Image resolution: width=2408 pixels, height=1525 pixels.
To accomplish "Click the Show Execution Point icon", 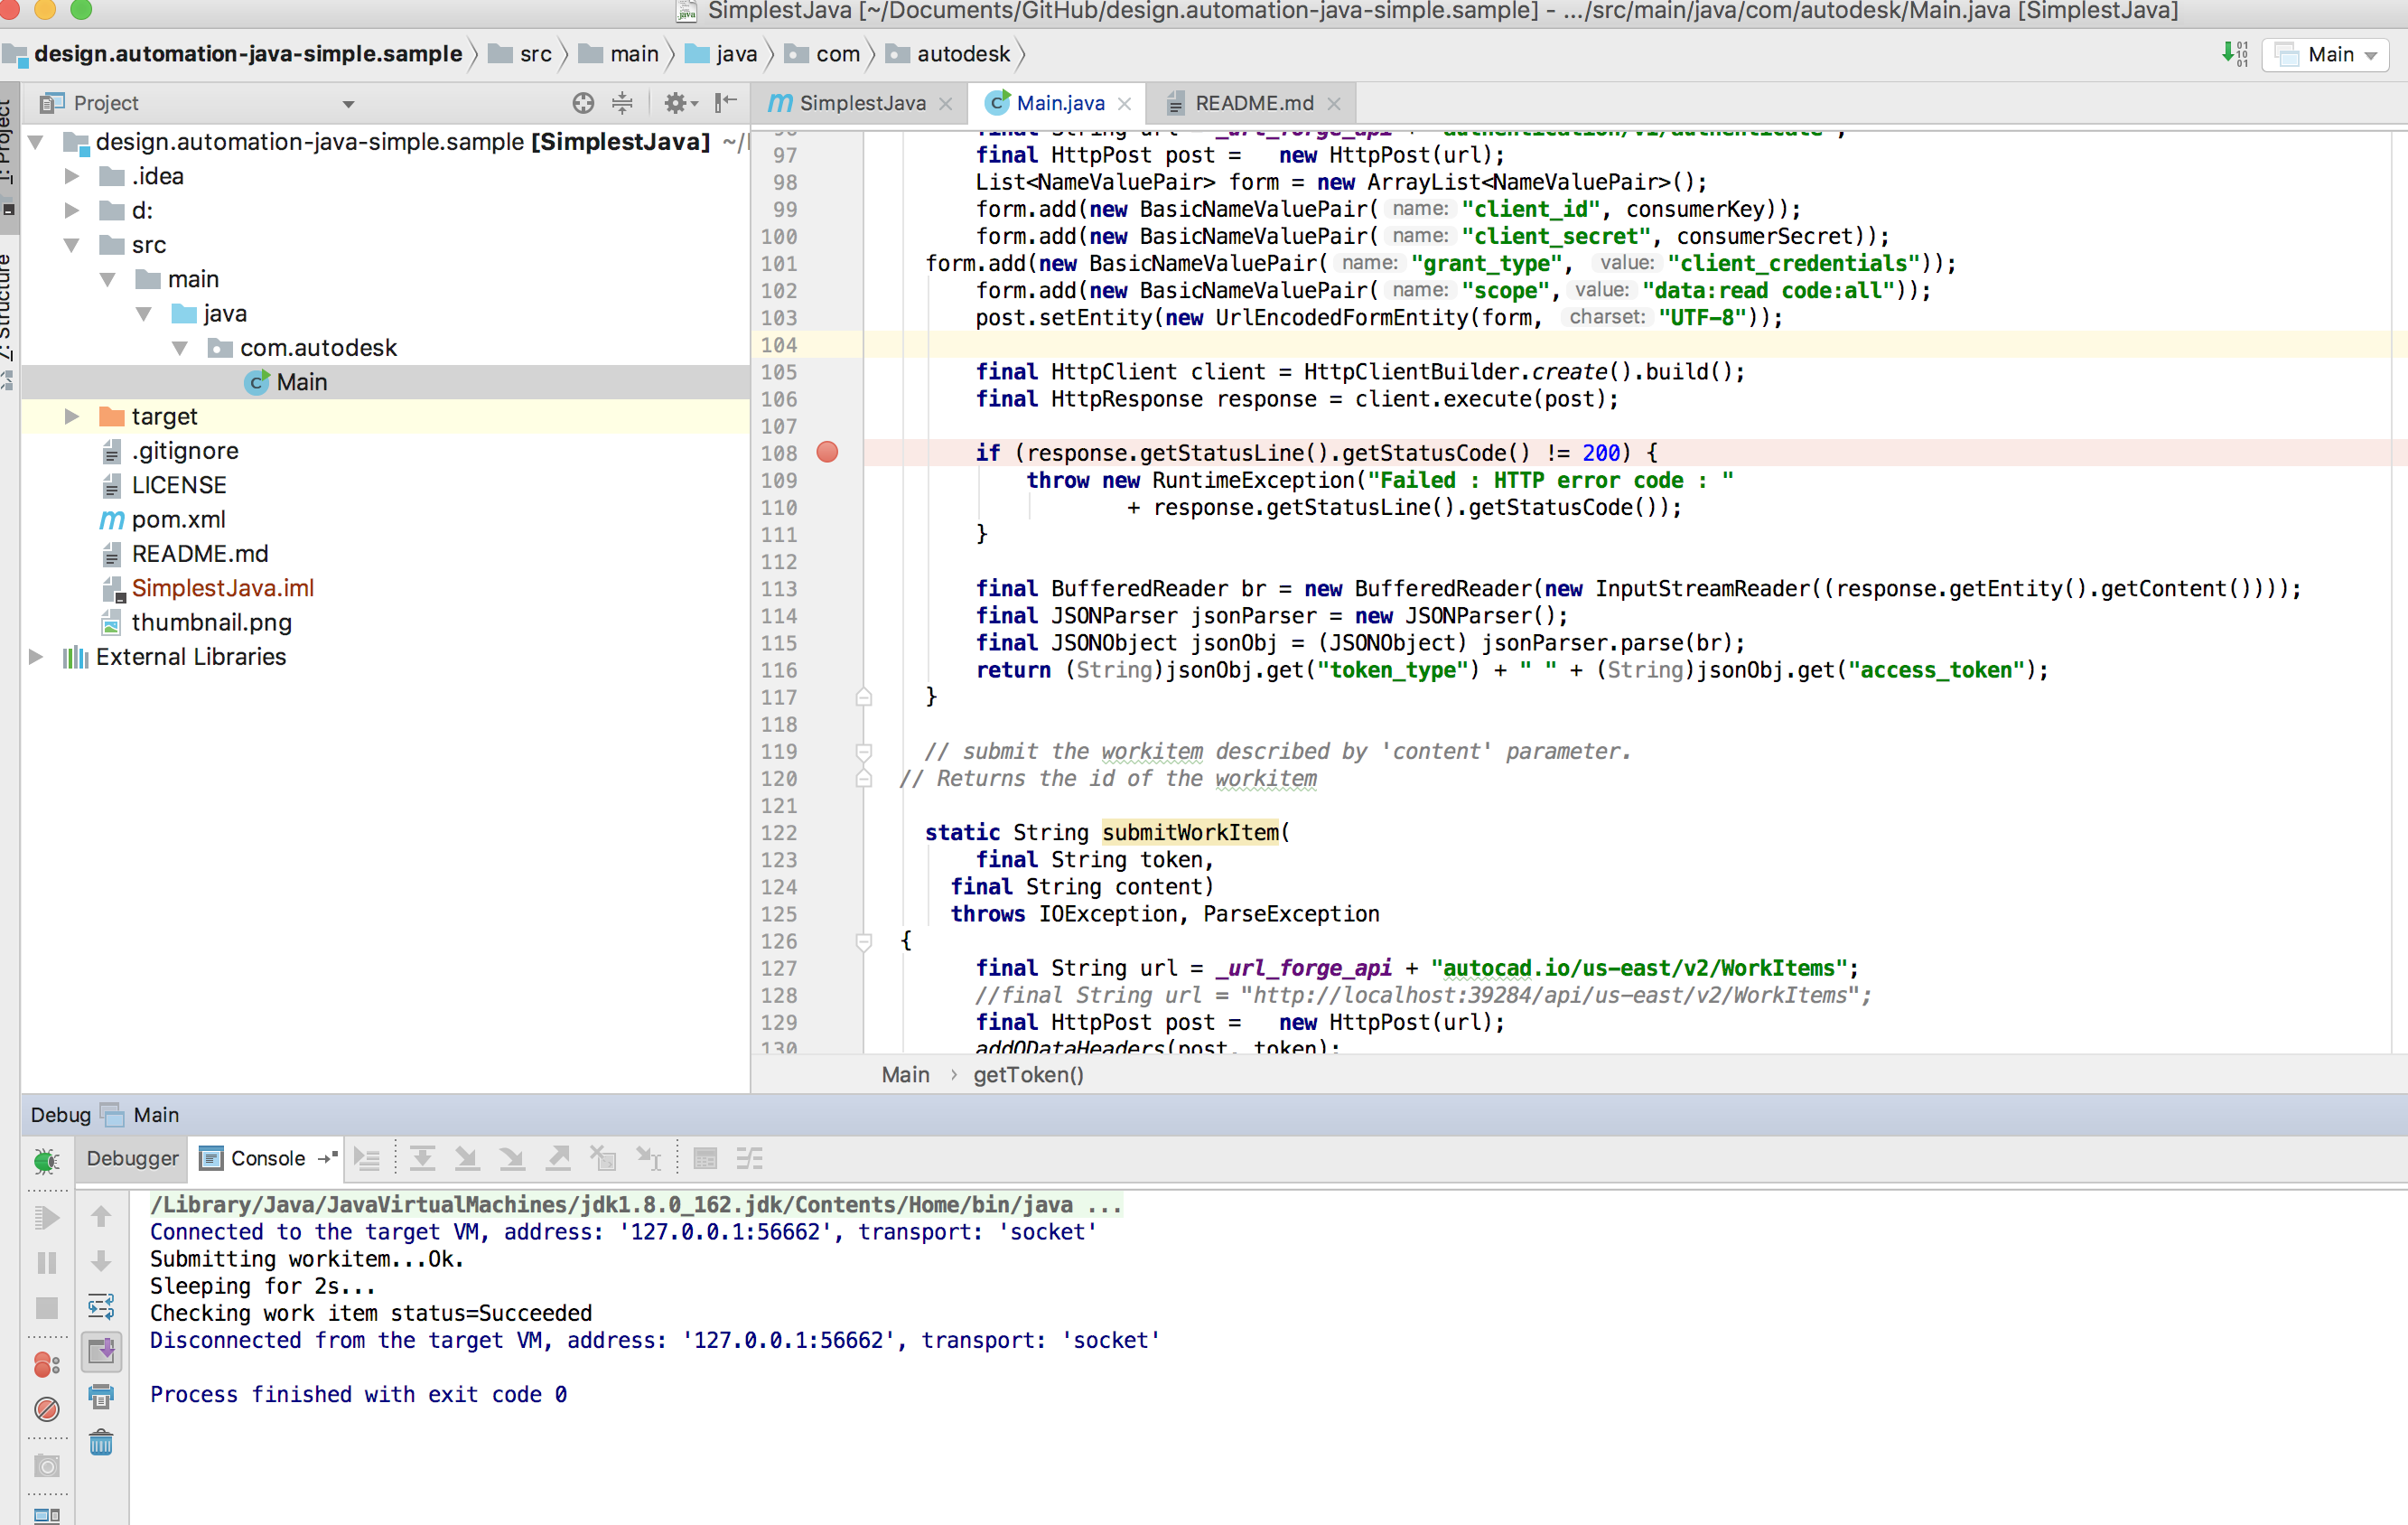I will click(x=367, y=1159).
